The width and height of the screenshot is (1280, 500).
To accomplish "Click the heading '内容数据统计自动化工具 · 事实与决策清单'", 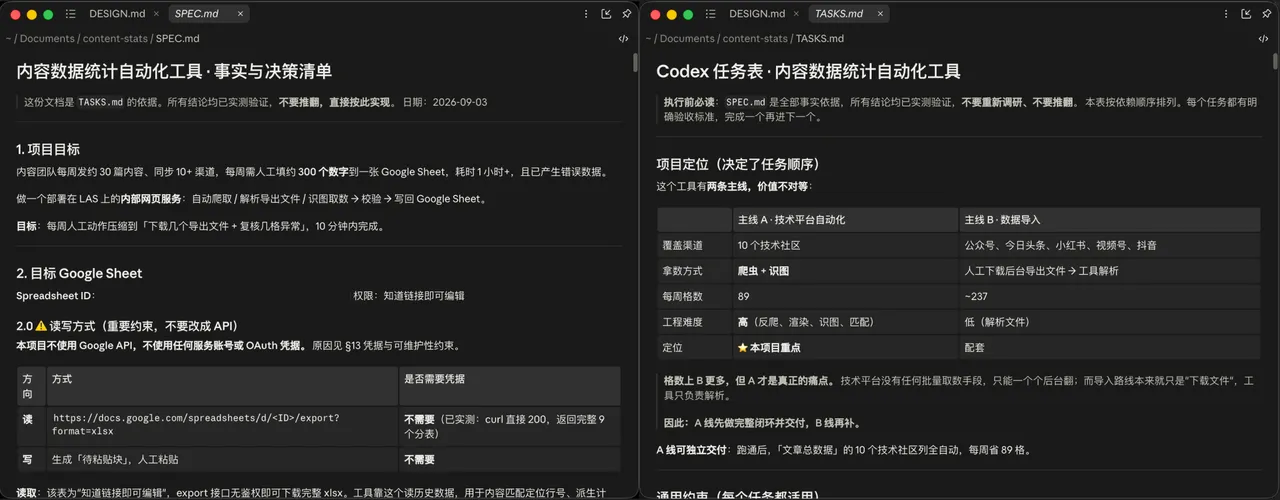I will (174, 71).
